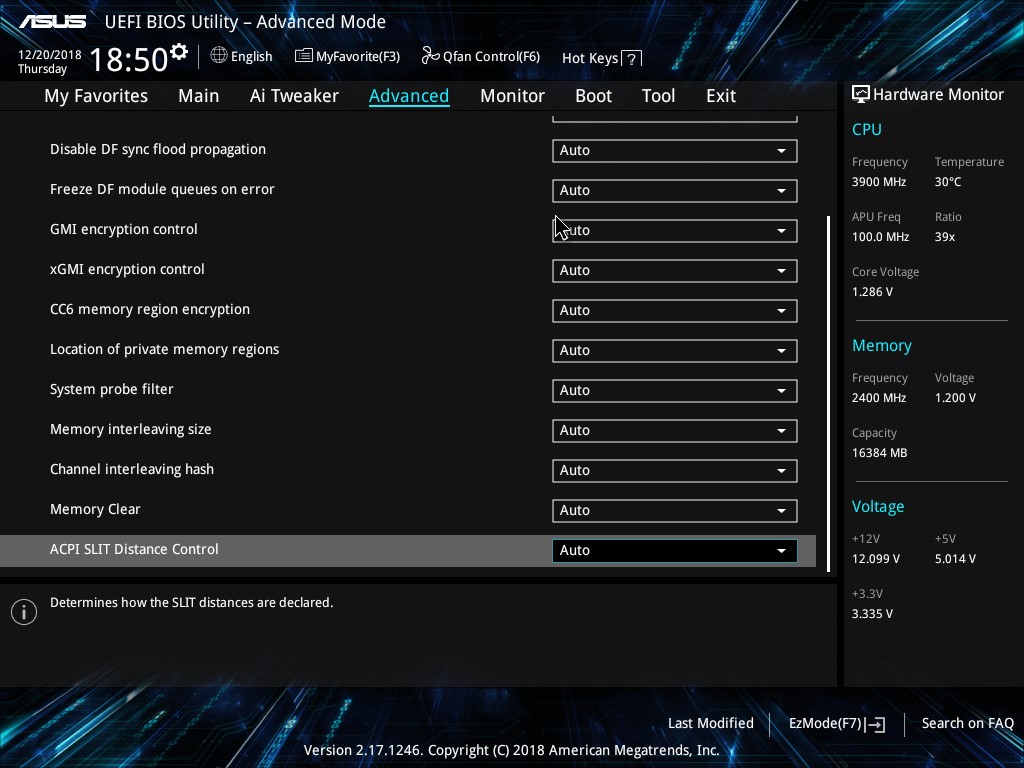Click the CPU section heading
1024x768 pixels.
pos(867,129)
